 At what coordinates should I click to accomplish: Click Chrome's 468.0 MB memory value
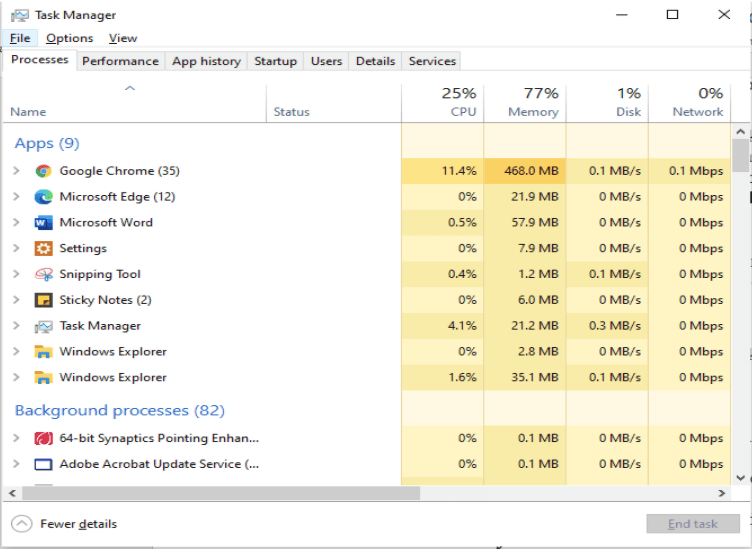531,171
